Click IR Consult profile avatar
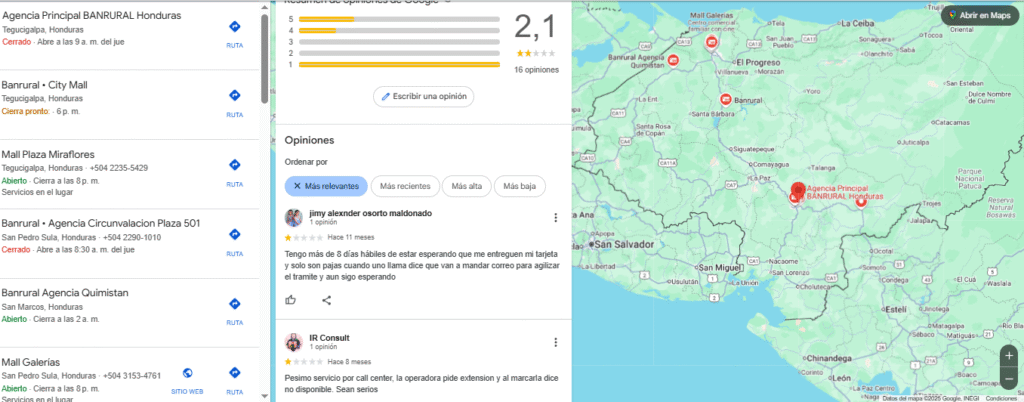The width and height of the screenshot is (1024, 402). pos(294,342)
